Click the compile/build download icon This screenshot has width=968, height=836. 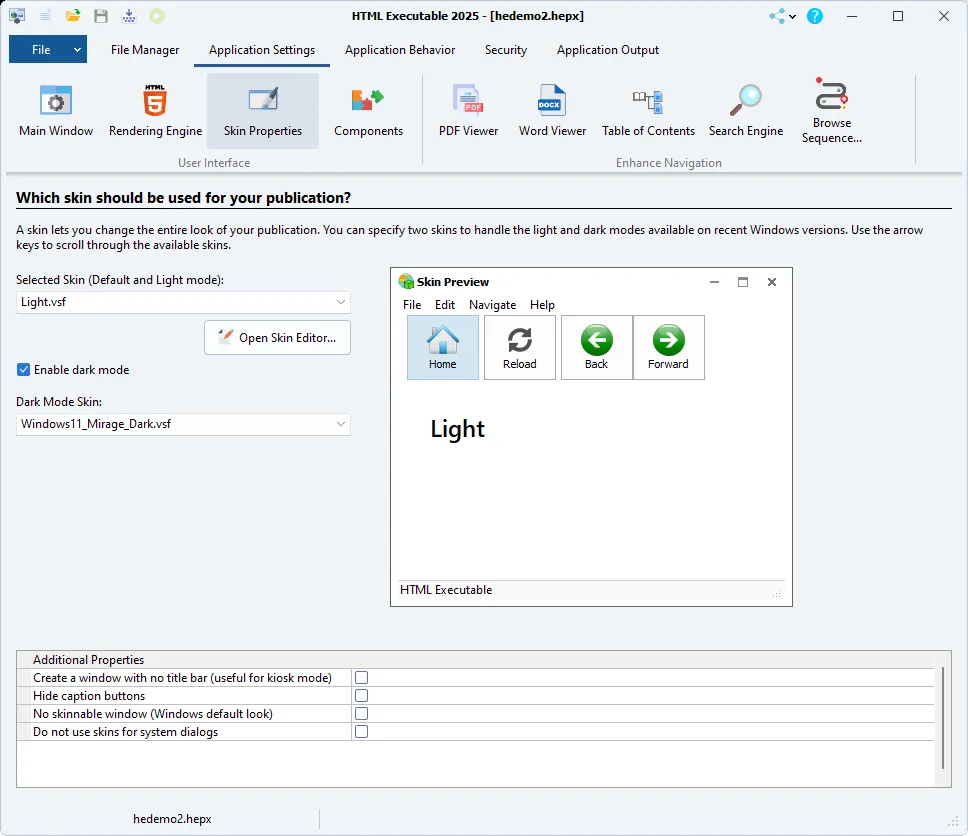(129, 16)
